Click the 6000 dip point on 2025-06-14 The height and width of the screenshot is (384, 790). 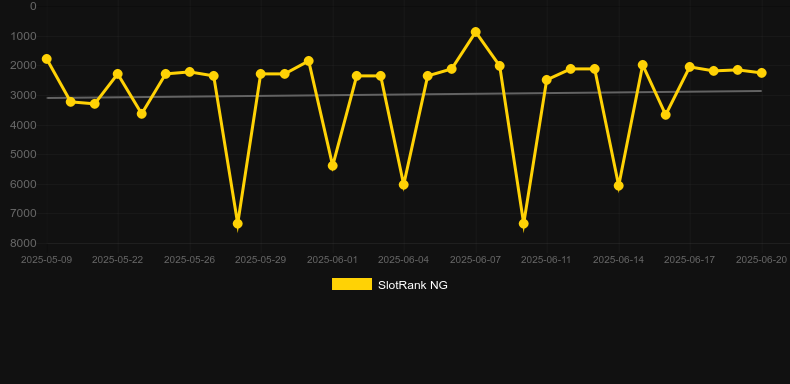coord(619,186)
